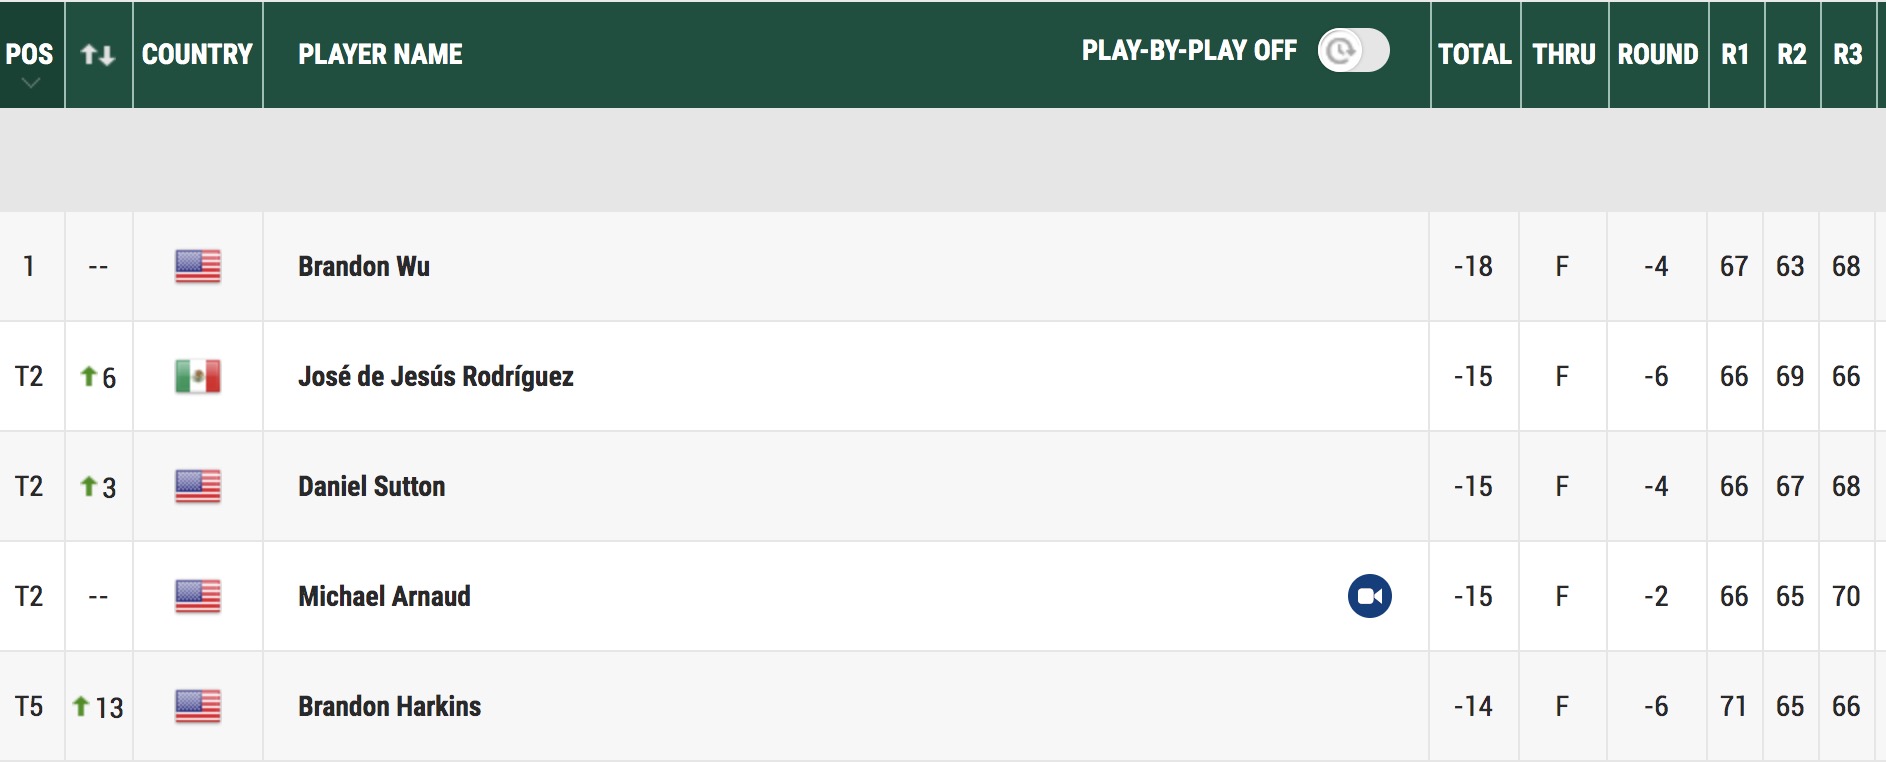The height and width of the screenshot is (762, 1886).
Task: Expand the POS column sort chevron
Action: click(x=30, y=84)
